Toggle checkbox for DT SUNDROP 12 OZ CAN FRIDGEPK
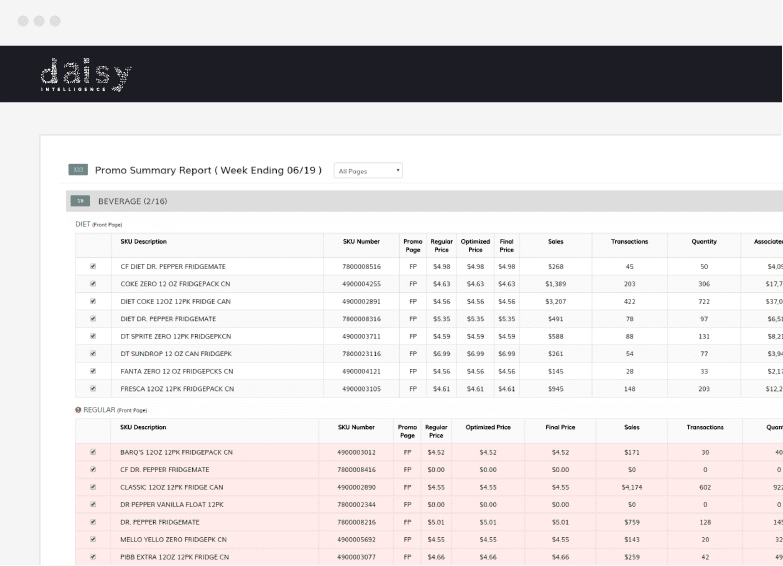The width and height of the screenshot is (783, 566). click(x=93, y=354)
